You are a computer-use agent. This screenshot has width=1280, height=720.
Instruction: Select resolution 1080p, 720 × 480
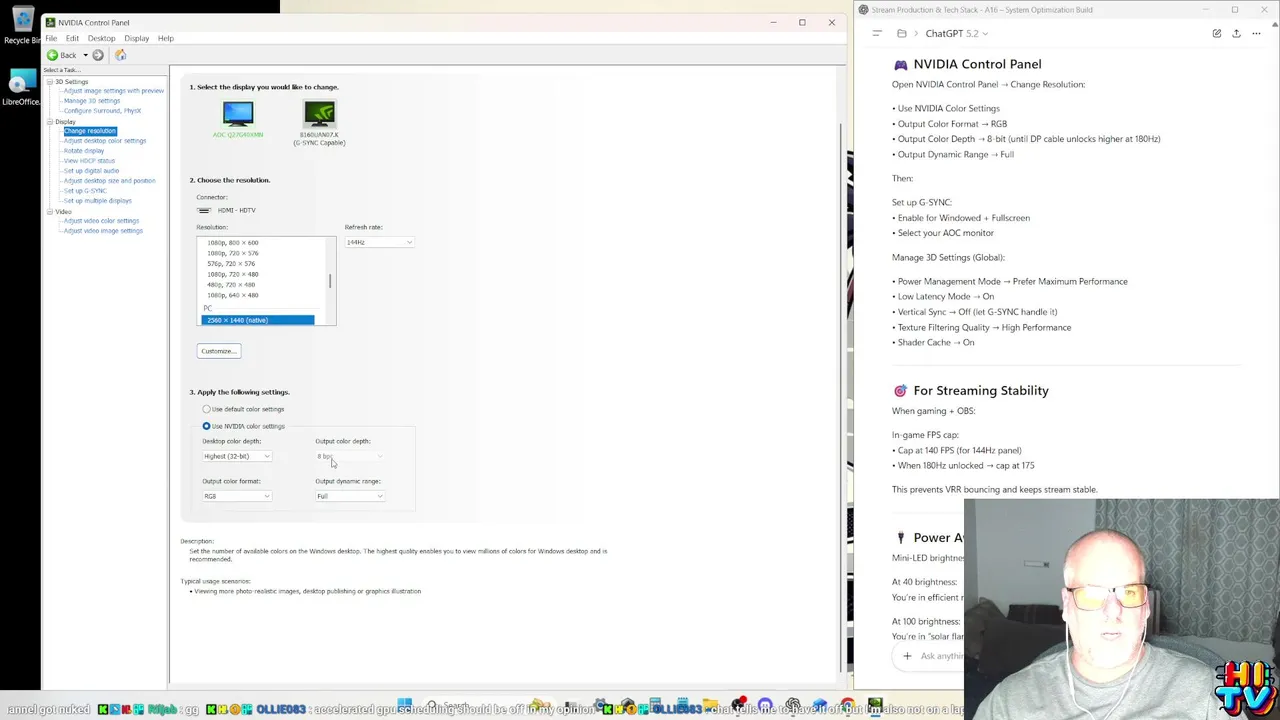coord(232,274)
